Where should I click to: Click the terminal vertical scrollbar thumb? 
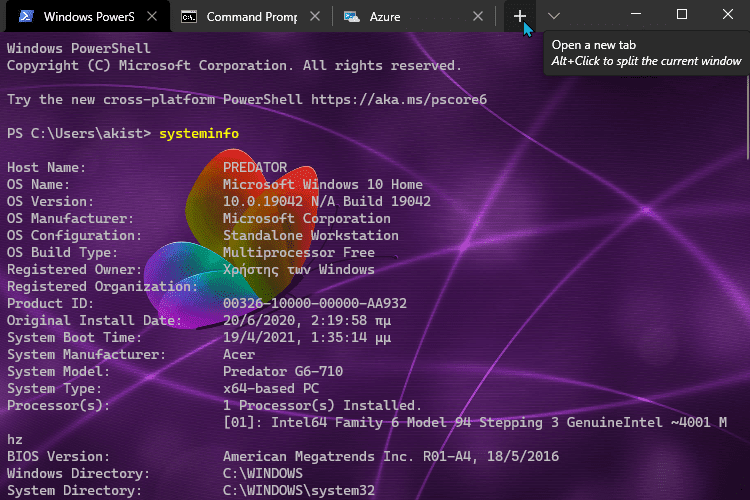click(x=748, y=117)
